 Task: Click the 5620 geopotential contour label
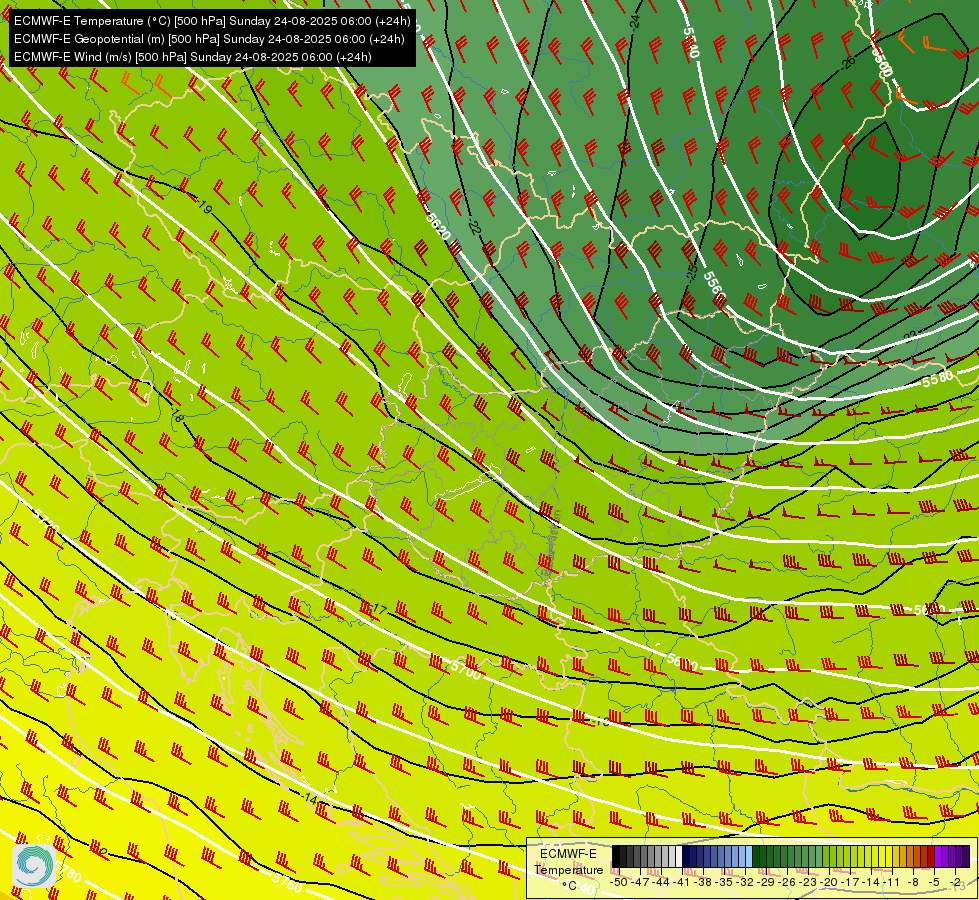tap(438, 226)
